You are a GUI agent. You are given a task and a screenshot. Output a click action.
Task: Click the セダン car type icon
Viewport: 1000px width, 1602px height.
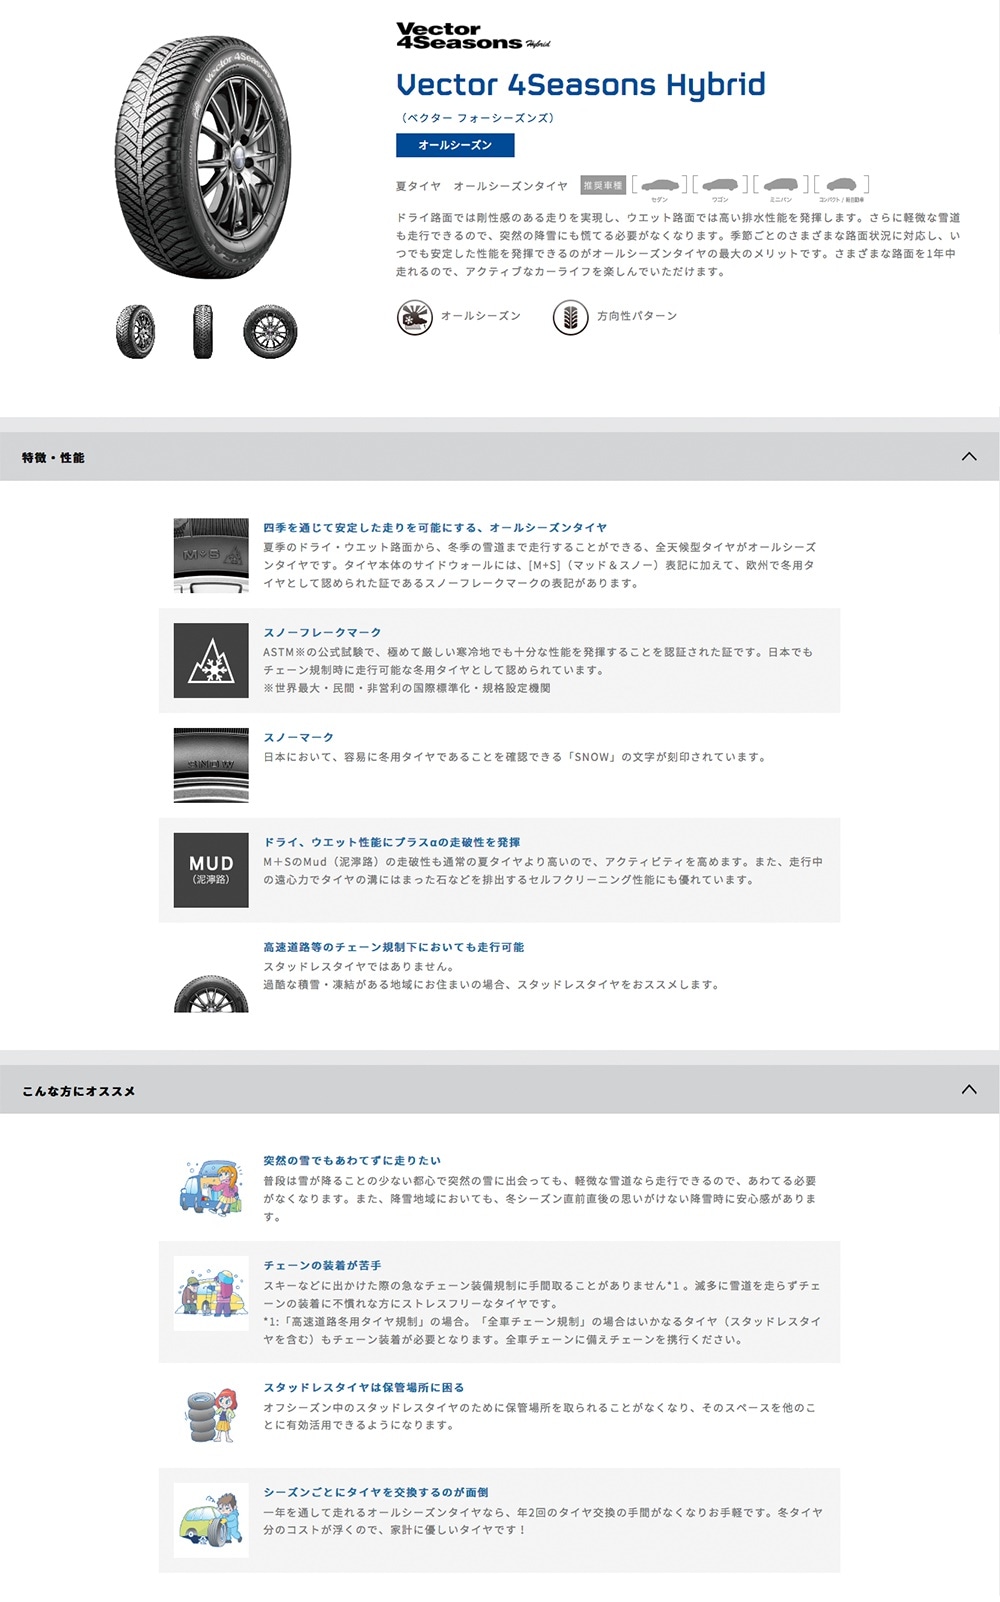point(660,186)
